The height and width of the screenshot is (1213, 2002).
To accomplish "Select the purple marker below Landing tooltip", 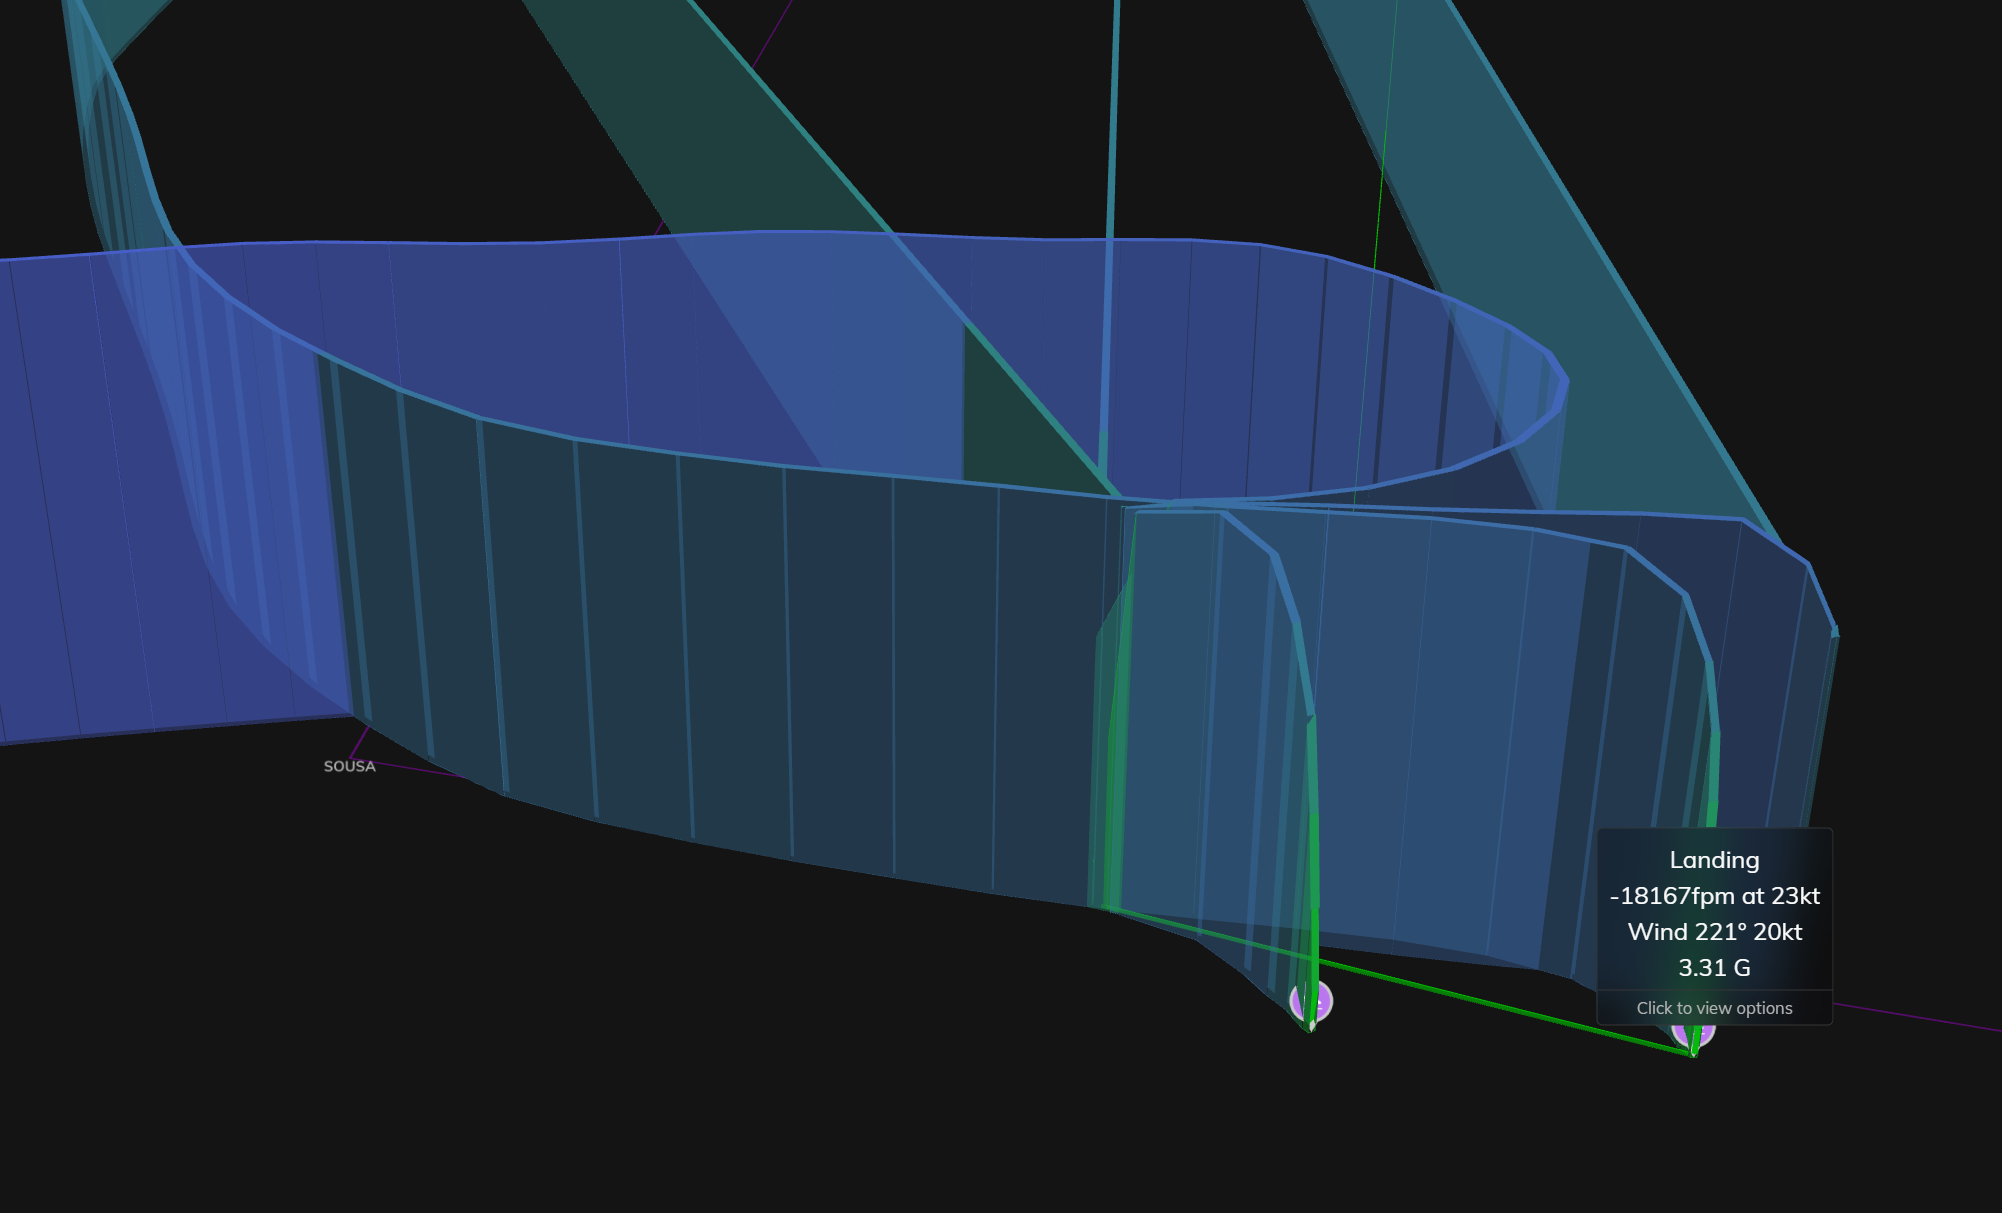I will click(1704, 1033).
